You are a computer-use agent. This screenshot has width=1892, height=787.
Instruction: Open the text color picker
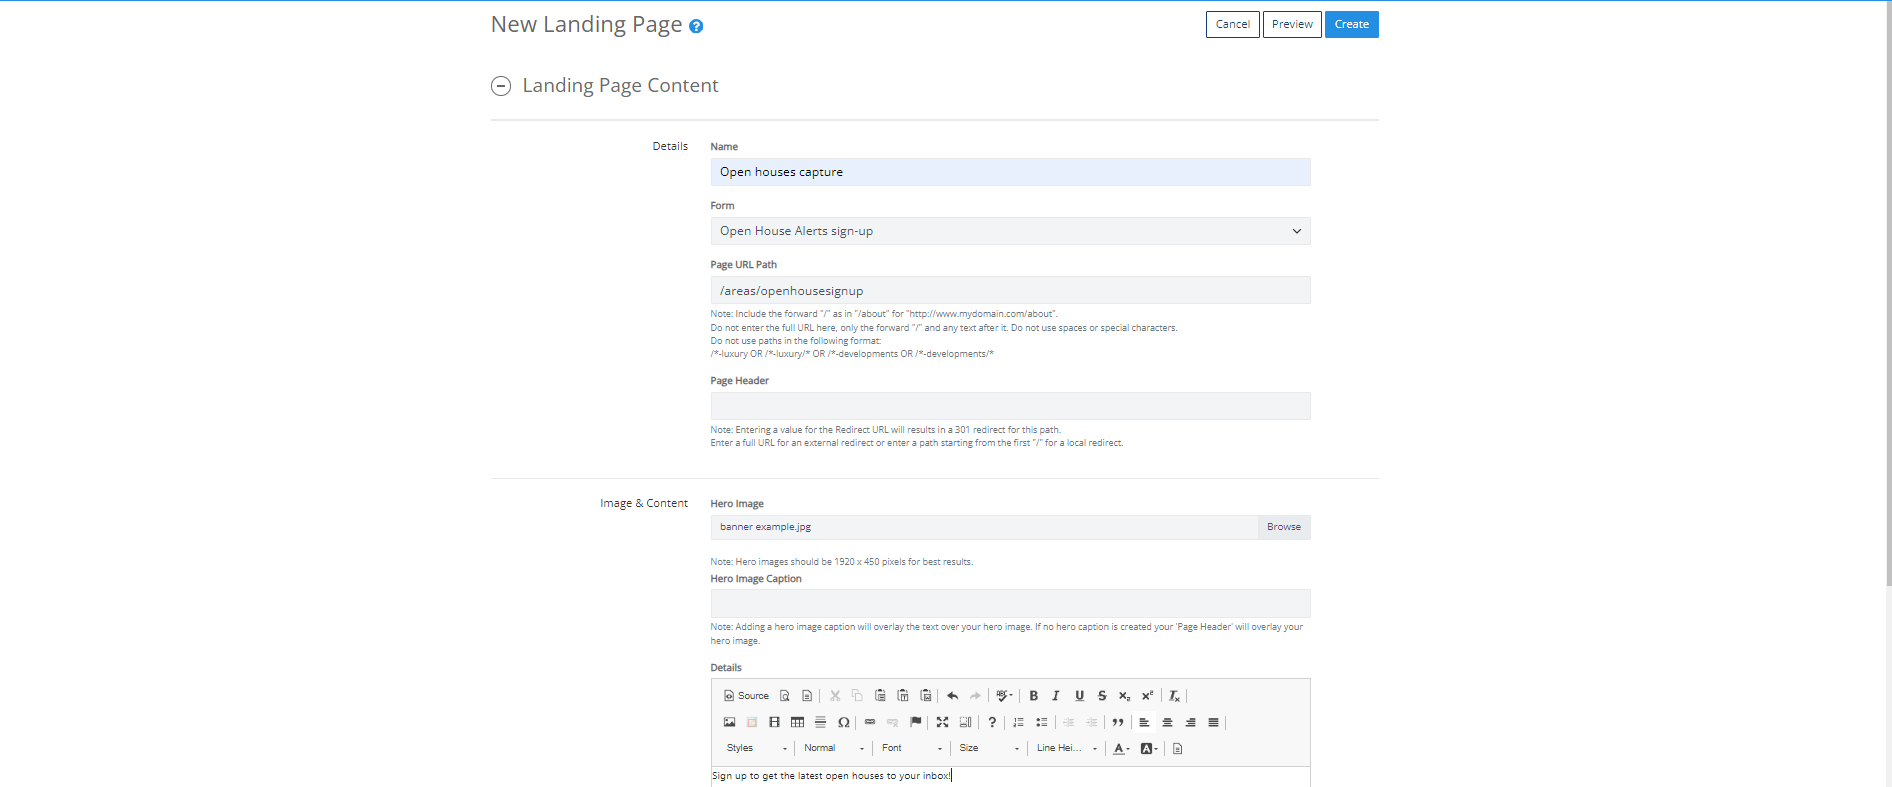click(x=1119, y=748)
